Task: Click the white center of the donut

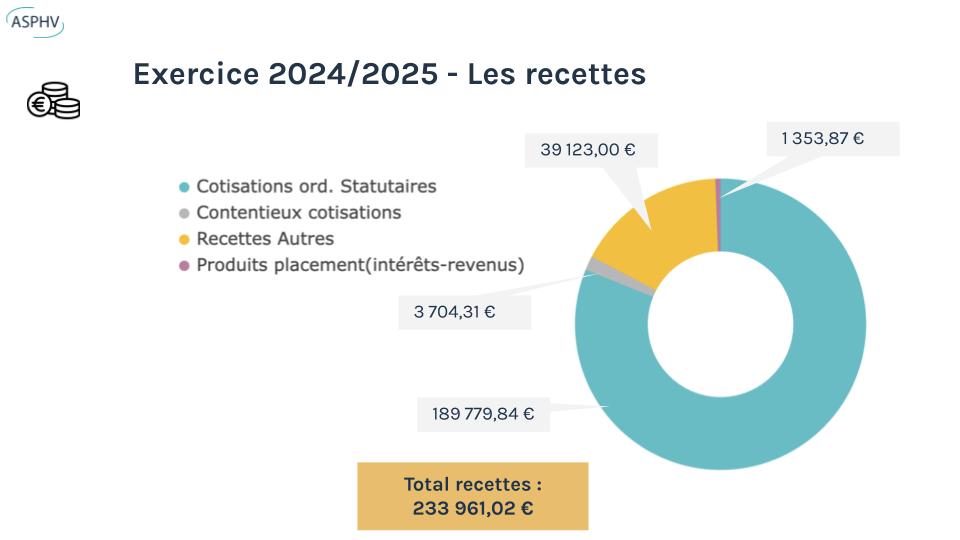Action: [x=720, y=324]
